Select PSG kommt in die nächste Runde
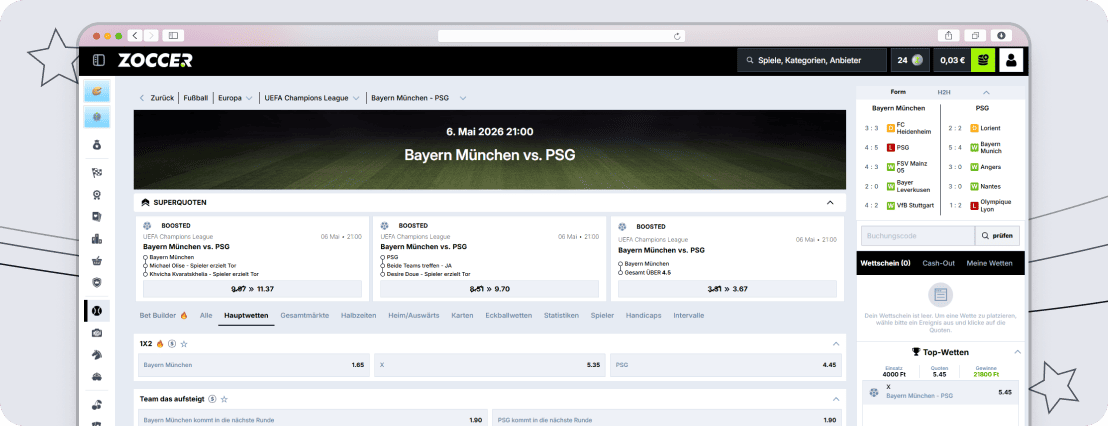 [x=667, y=420]
